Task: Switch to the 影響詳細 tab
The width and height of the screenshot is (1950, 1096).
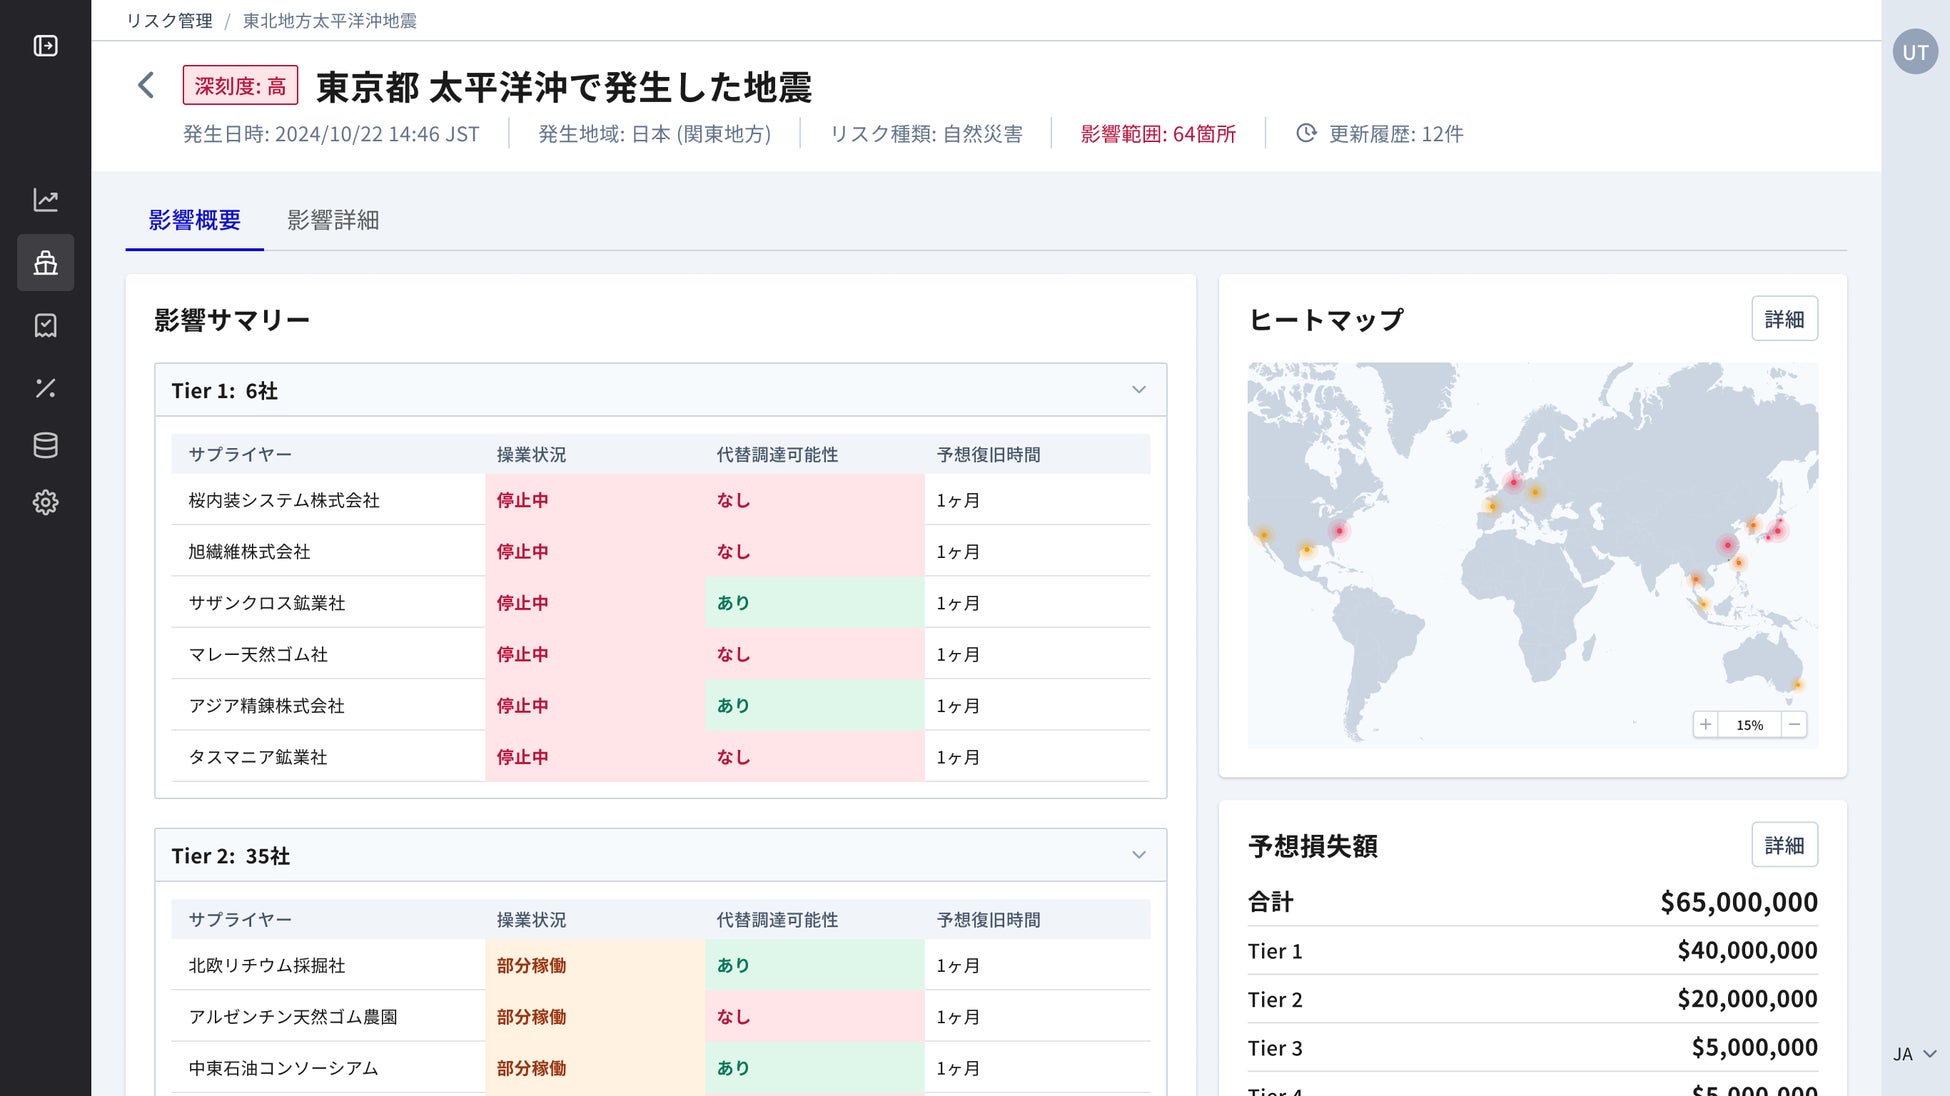Action: (333, 220)
